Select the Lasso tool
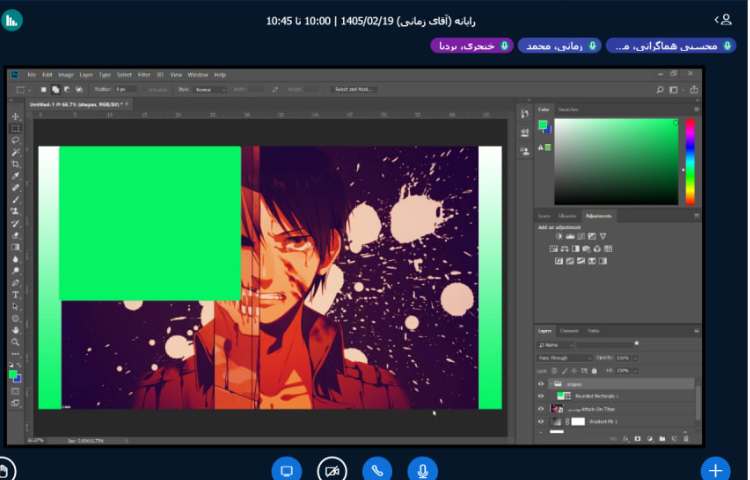 coord(16,140)
